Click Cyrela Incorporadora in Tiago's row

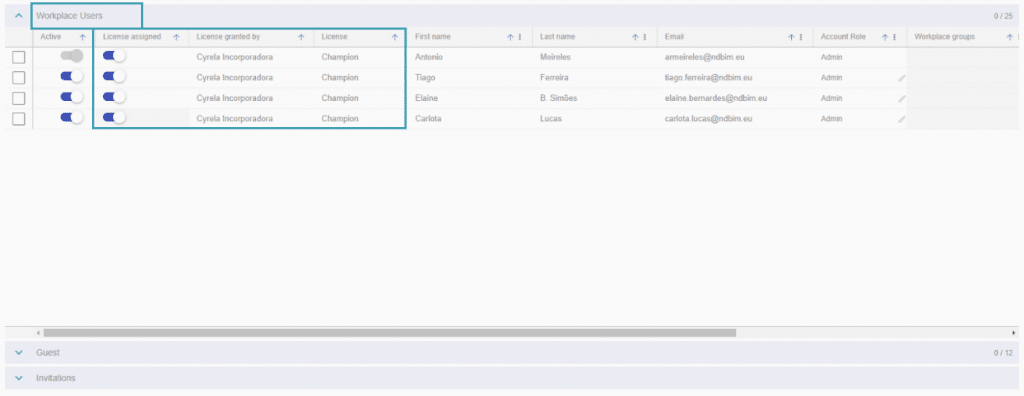click(234, 78)
